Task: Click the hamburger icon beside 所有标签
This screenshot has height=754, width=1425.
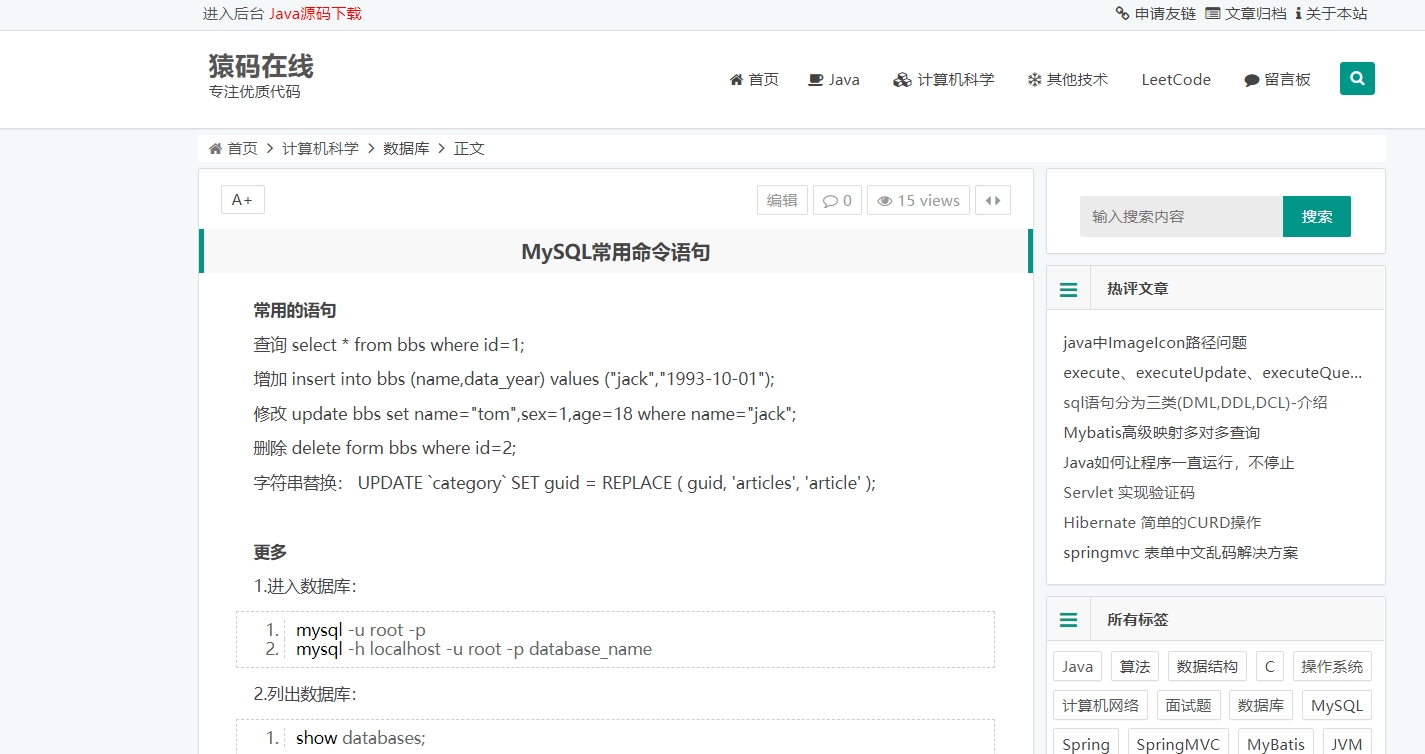Action: (1069, 620)
